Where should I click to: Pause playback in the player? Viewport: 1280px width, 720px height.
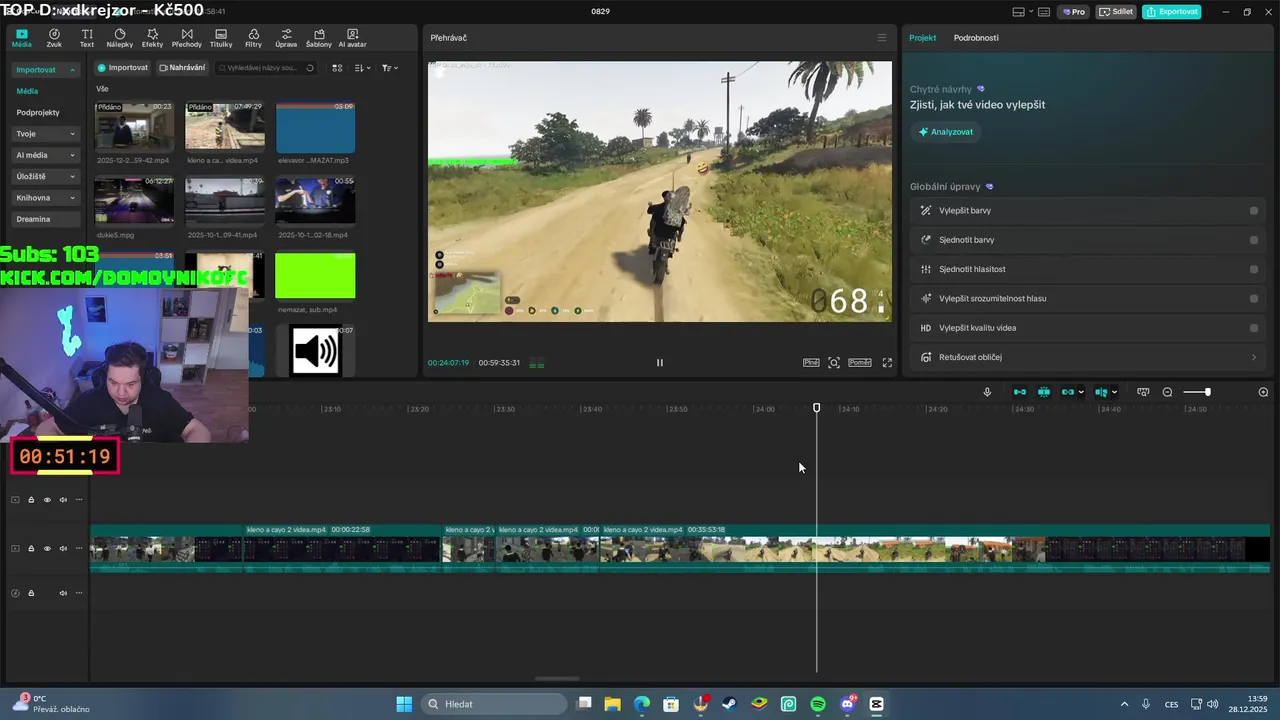[x=659, y=363]
